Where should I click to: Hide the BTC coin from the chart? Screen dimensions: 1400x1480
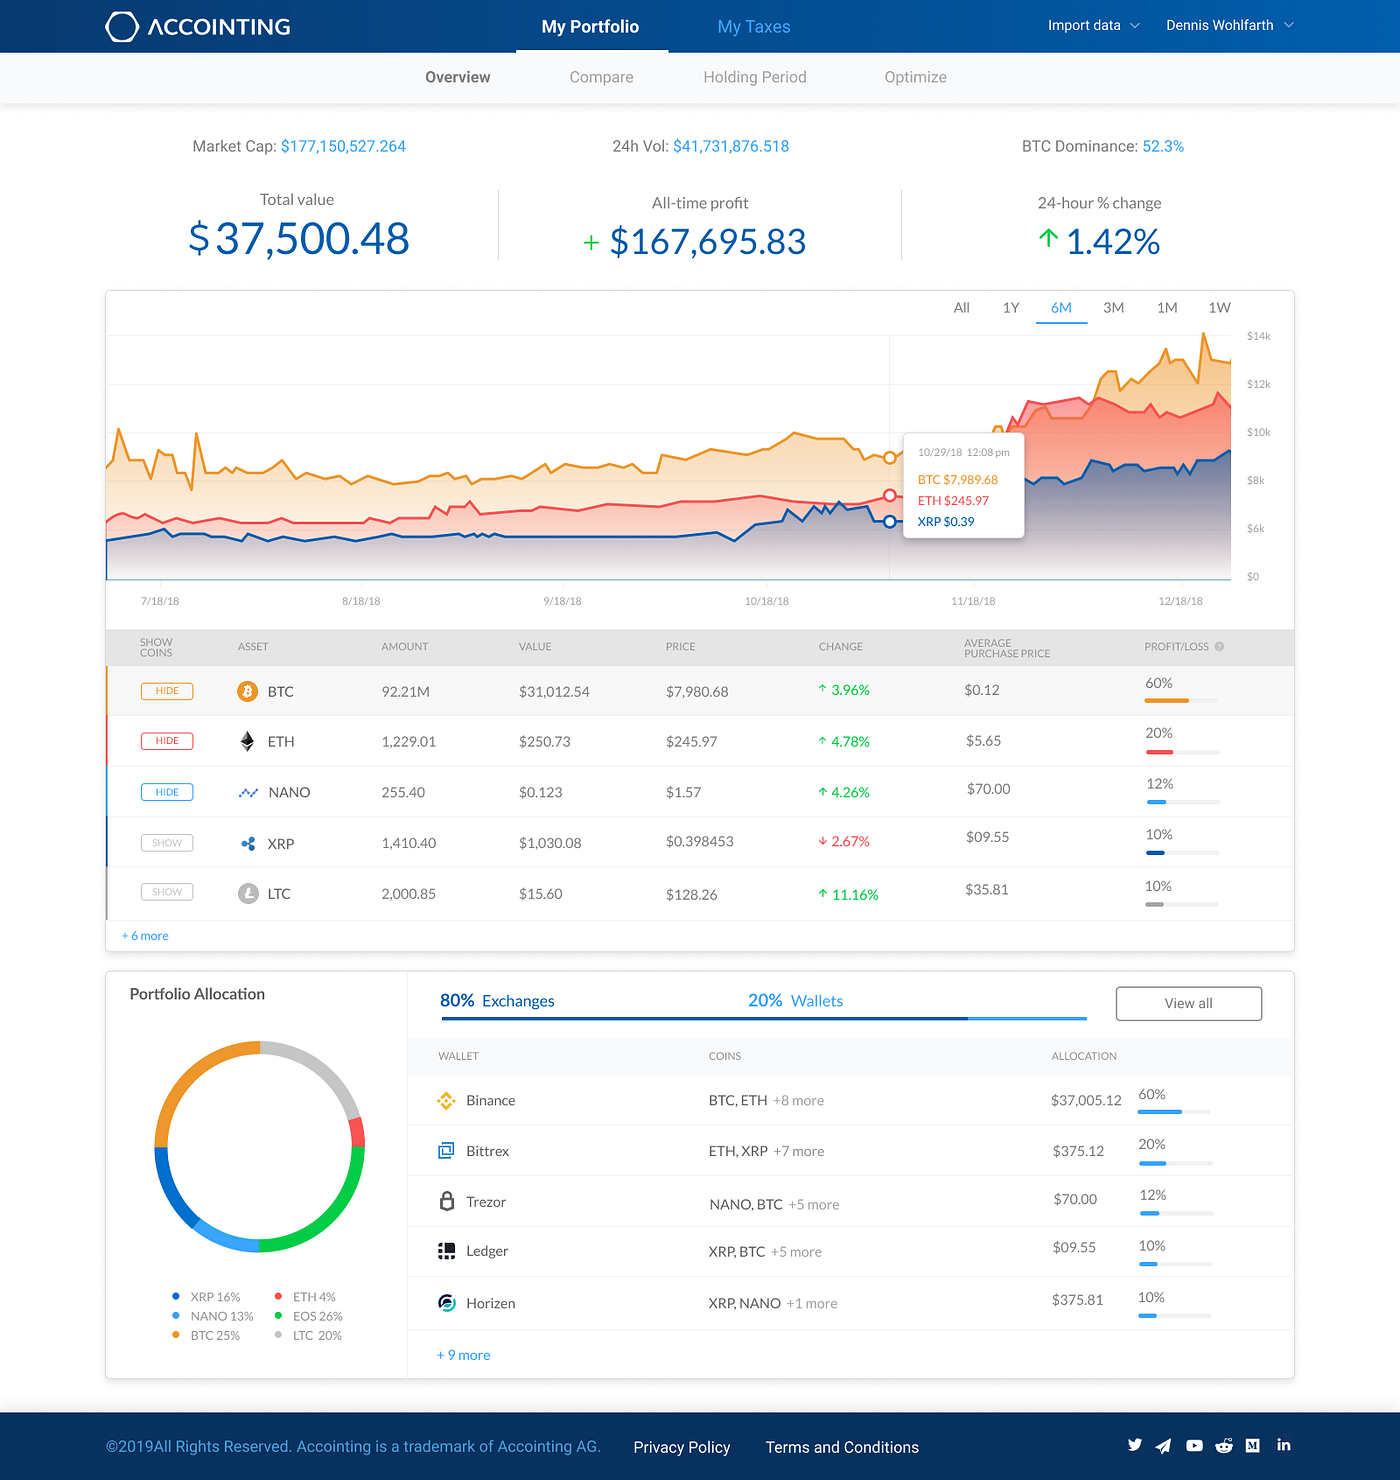(x=167, y=690)
